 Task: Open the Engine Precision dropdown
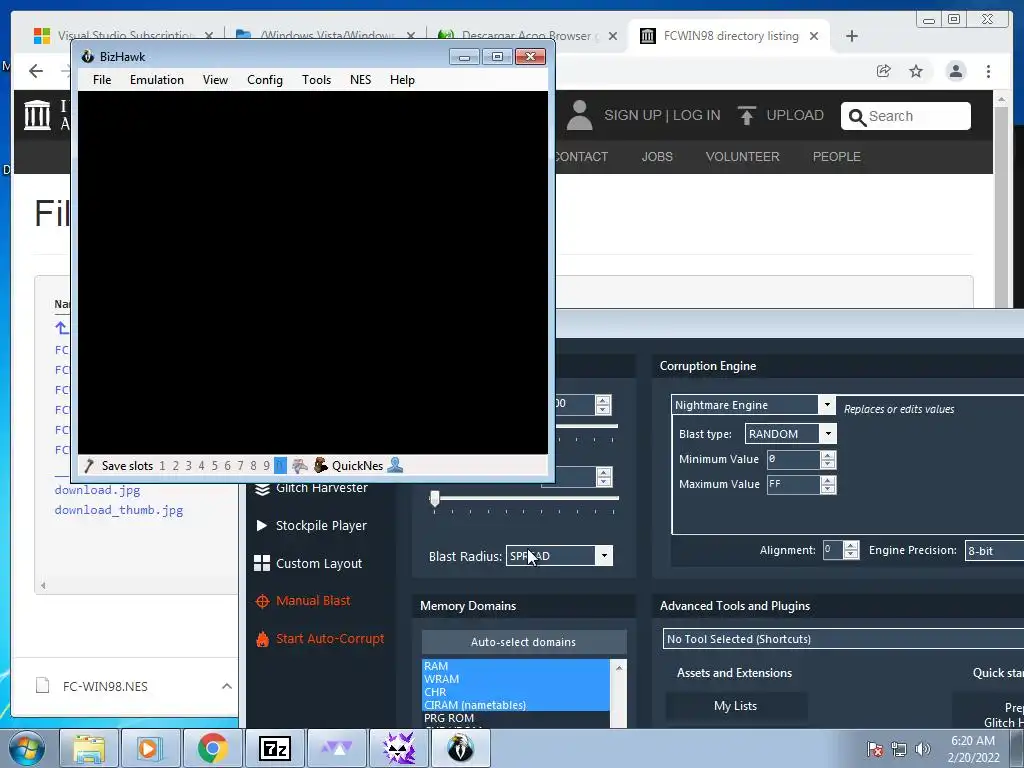click(994, 551)
